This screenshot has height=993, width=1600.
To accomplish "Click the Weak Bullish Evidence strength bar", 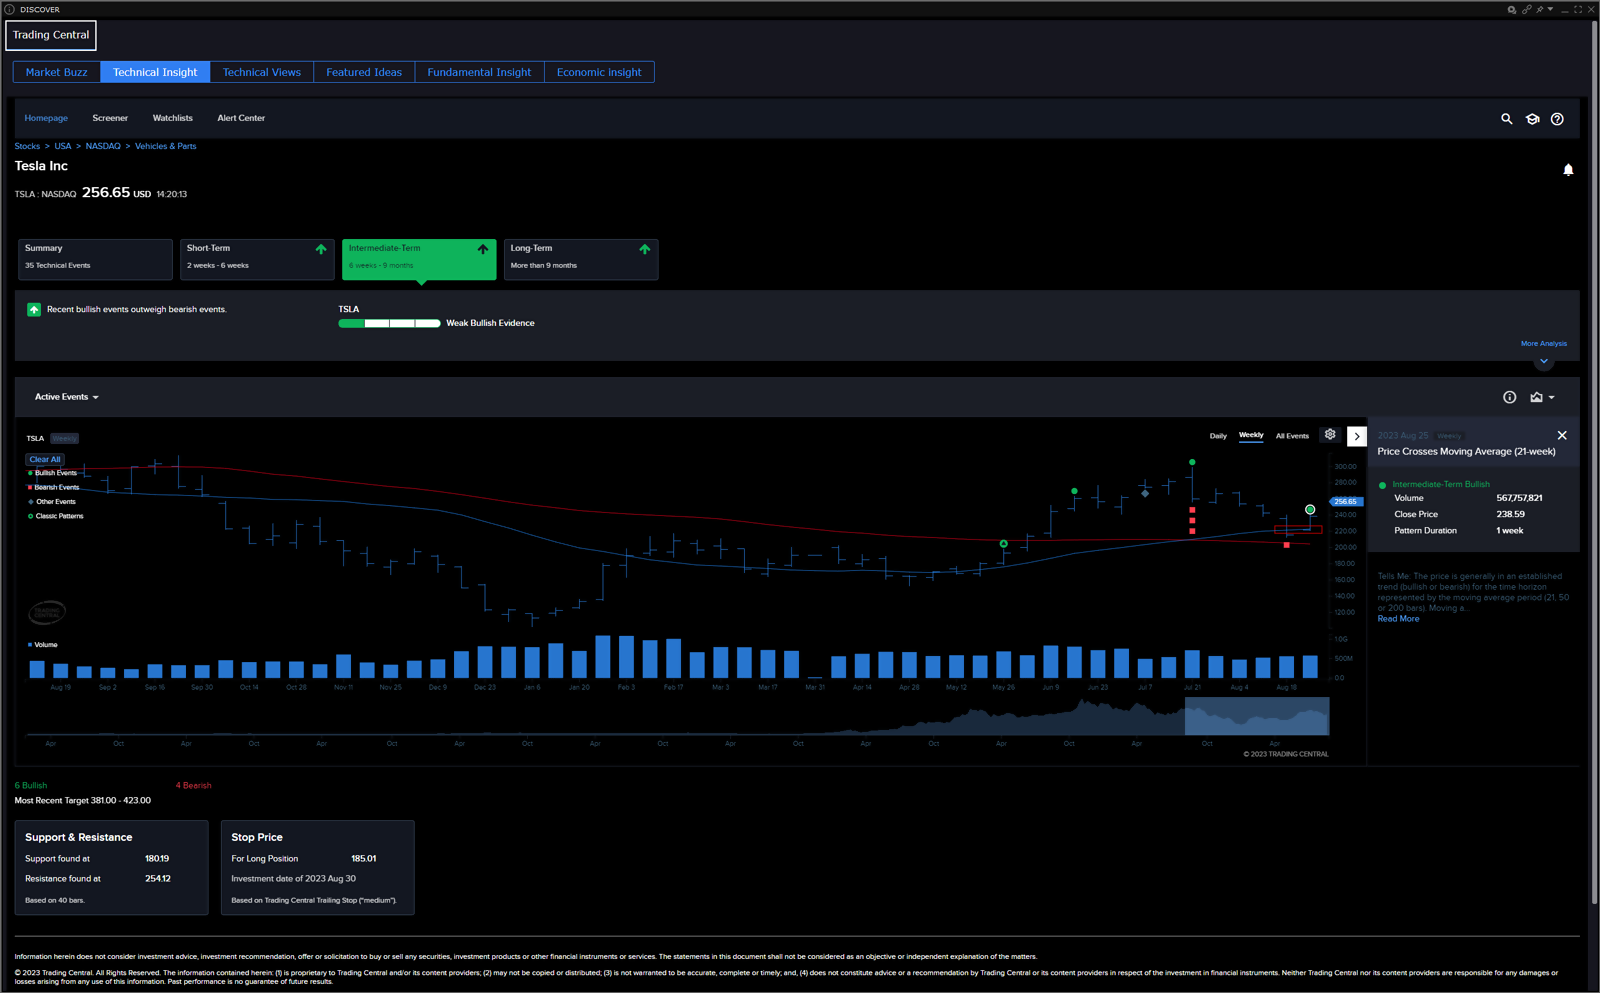I will click(x=389, y=323).
